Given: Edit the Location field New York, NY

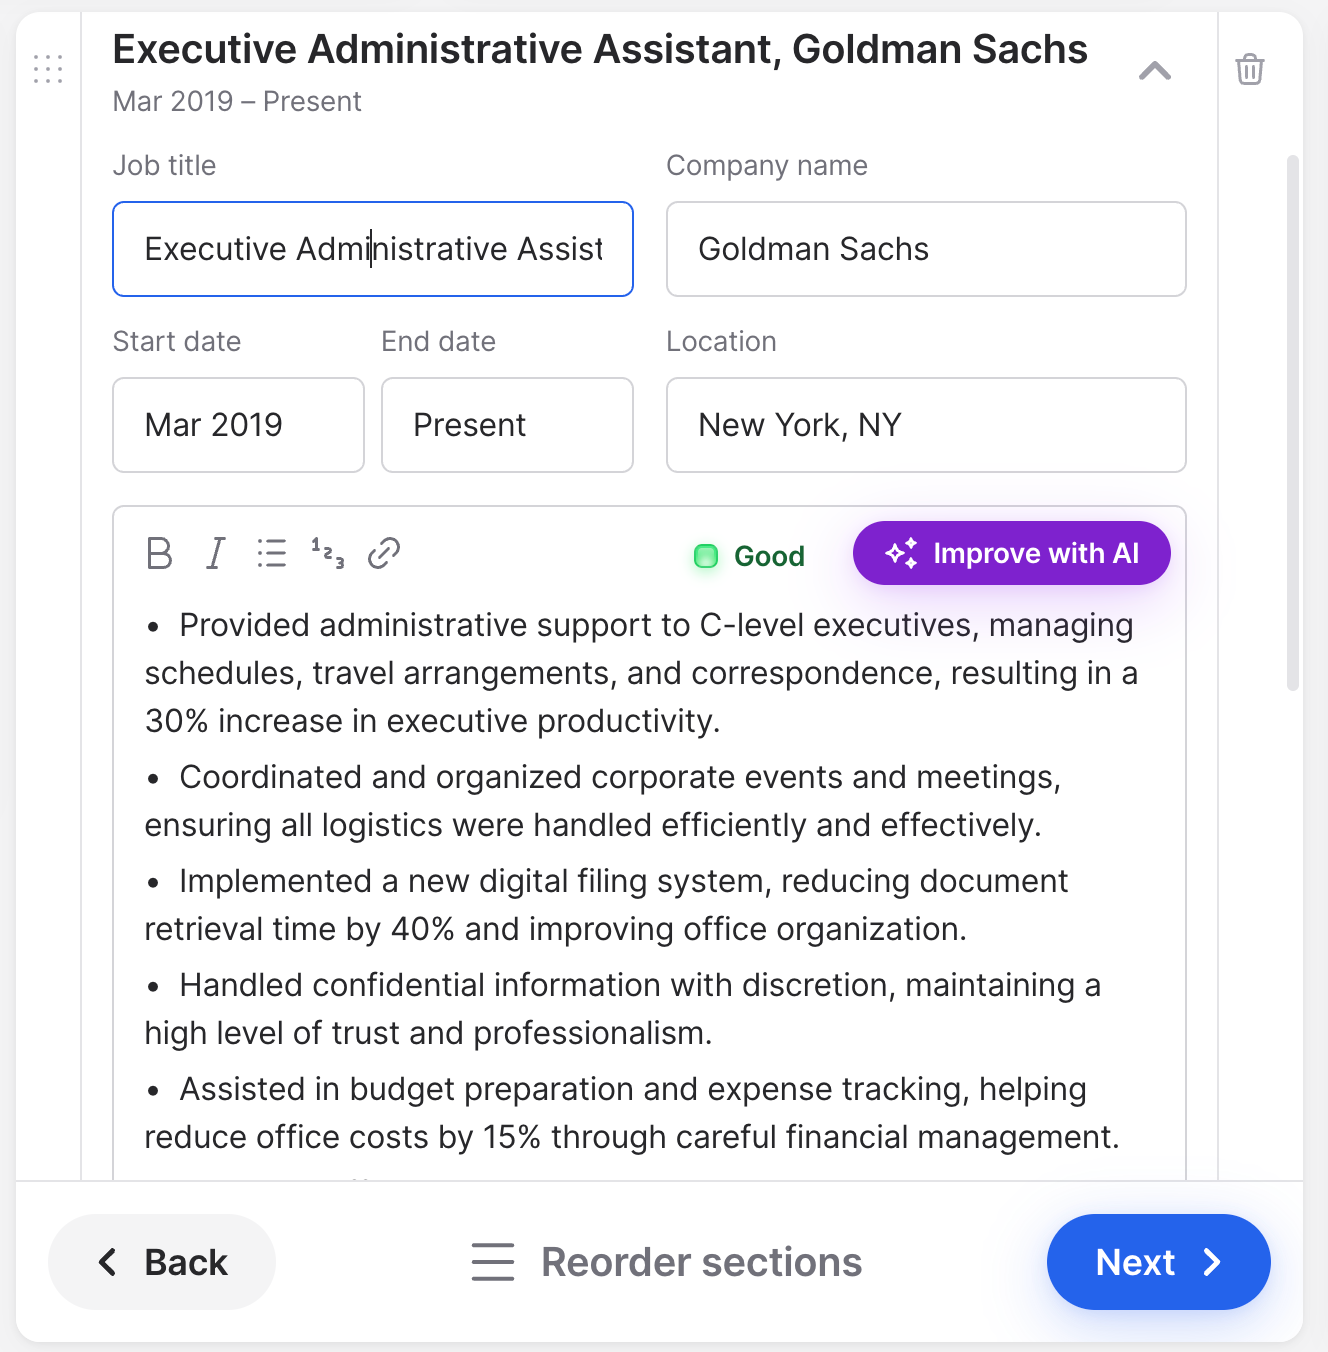Looking at the screenshot, I should pos(926,425).
